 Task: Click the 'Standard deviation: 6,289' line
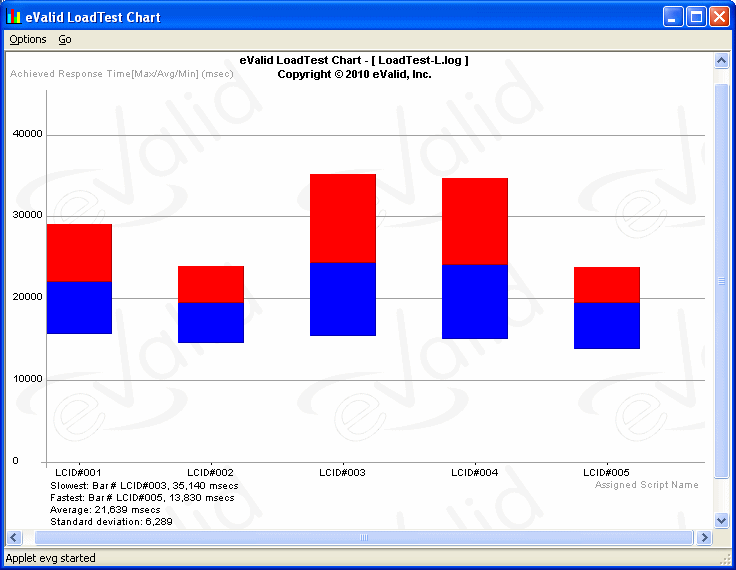click(111, 522)
